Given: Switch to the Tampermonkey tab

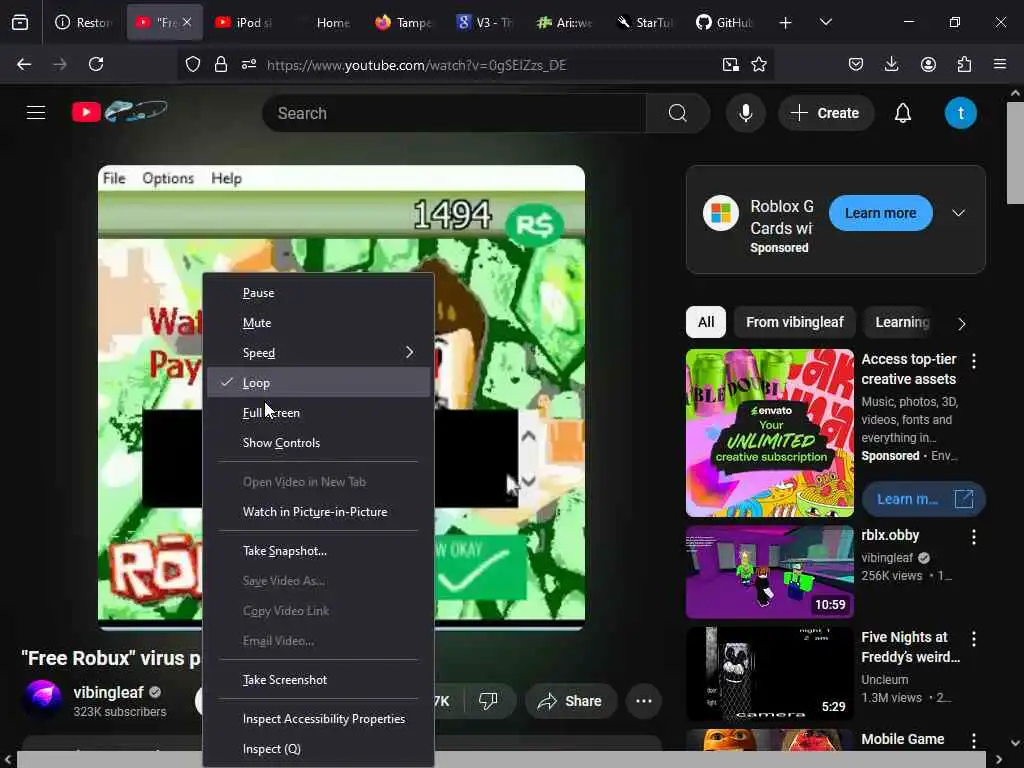Looking at the screenshot, I should (404, 22).
